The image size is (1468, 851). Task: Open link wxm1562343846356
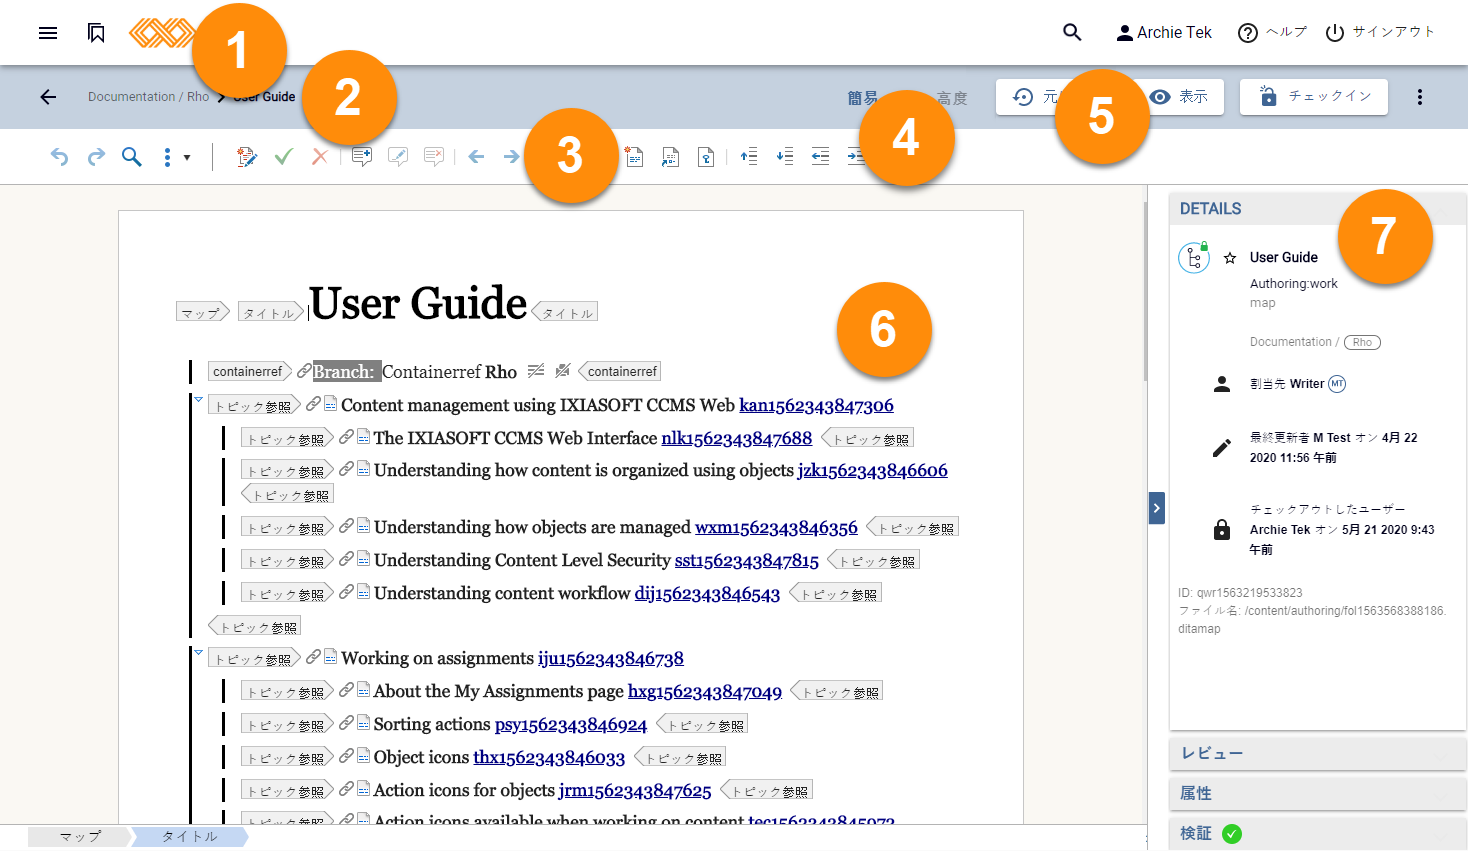[x=776, y=527]
